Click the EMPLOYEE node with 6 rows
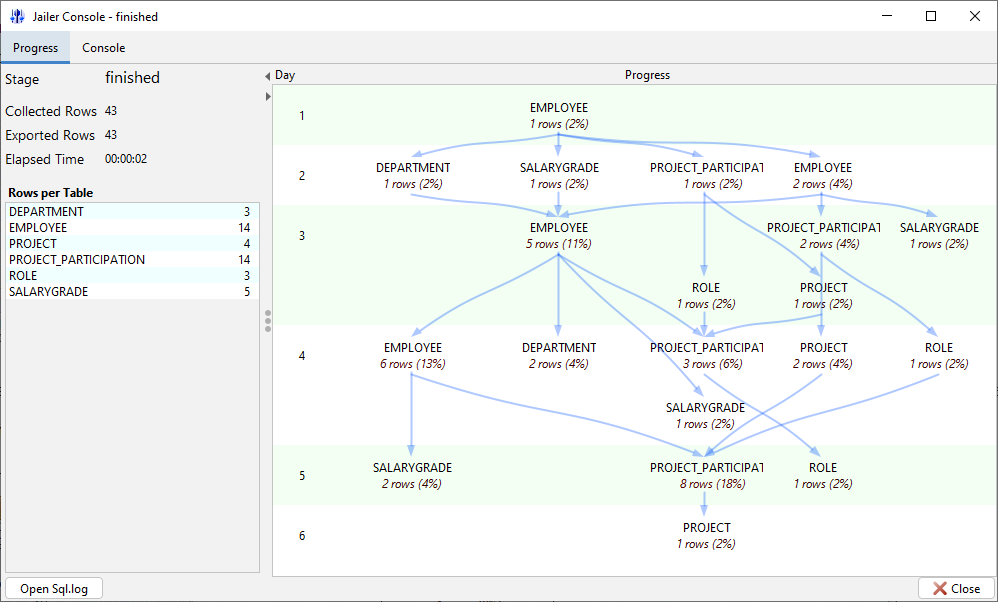The width and height of the screenshot is (998, 602). point(412,355)
